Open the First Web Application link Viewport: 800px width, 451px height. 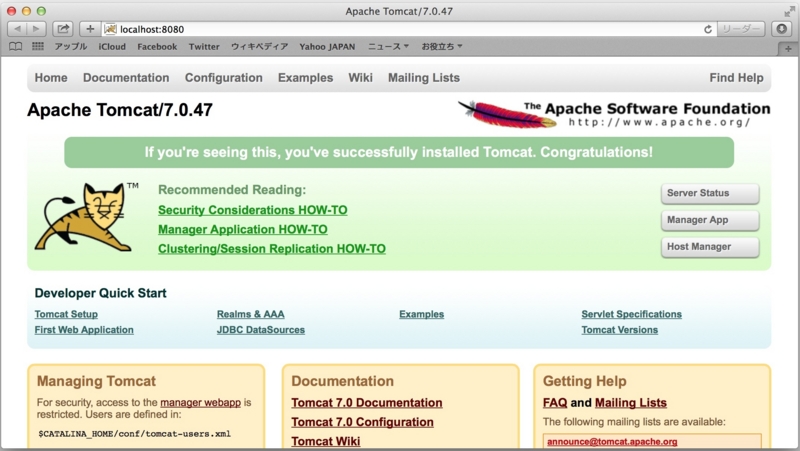(84, 330)
